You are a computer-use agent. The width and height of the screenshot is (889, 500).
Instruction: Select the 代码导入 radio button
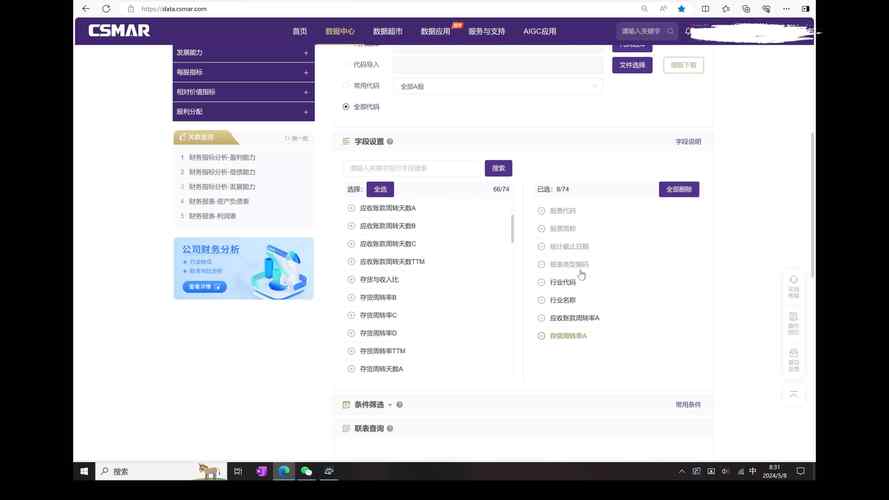tap(346, 65)
